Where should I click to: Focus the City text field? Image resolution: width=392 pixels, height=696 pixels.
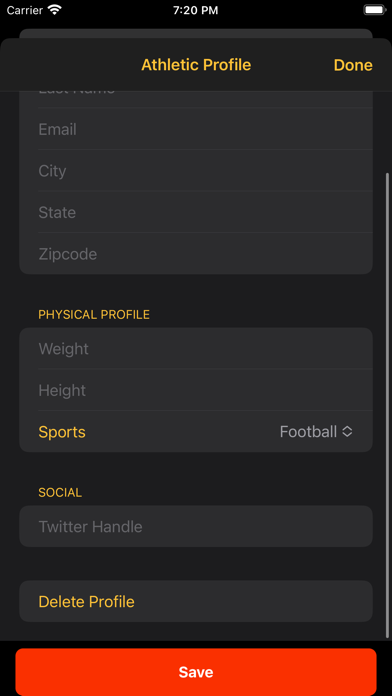[205, 170]
